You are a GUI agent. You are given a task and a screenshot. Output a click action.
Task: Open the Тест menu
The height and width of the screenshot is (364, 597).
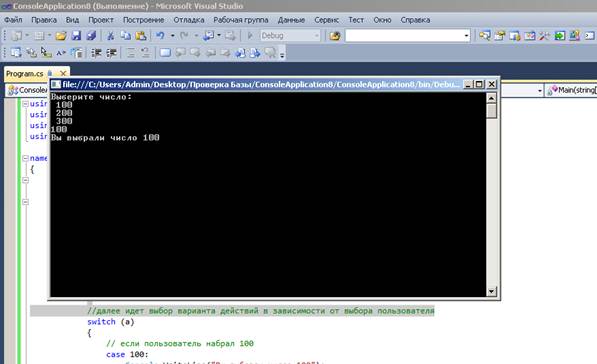pos(356,20)
